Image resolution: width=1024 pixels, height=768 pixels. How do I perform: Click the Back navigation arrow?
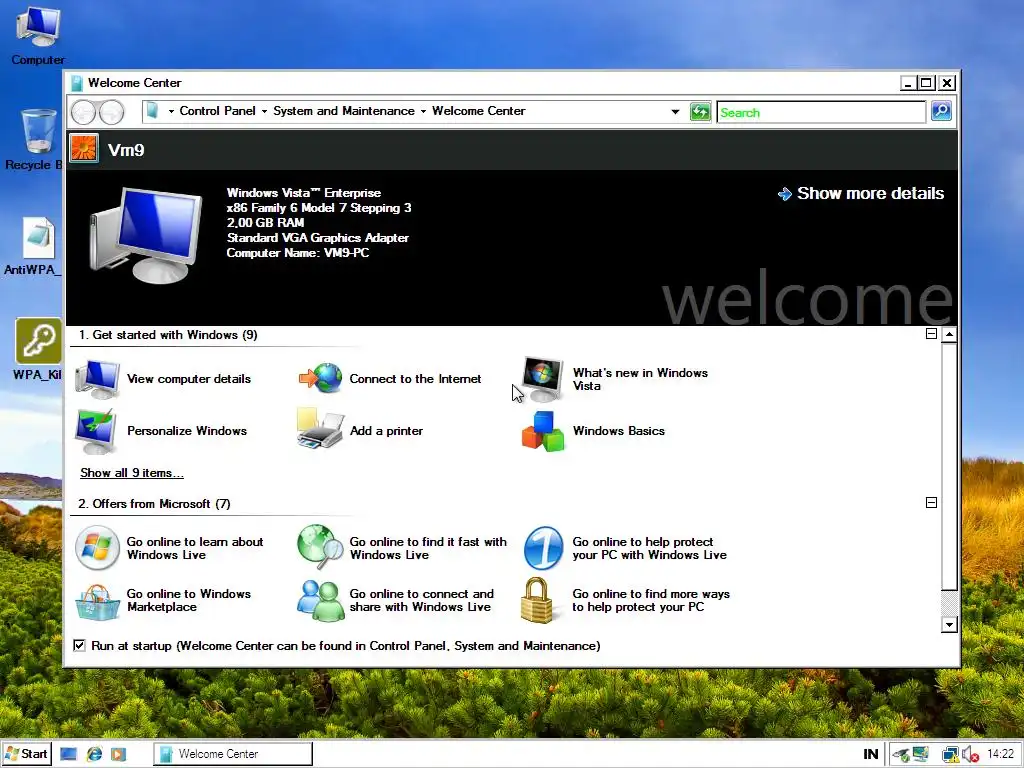(x=84, y=112)
